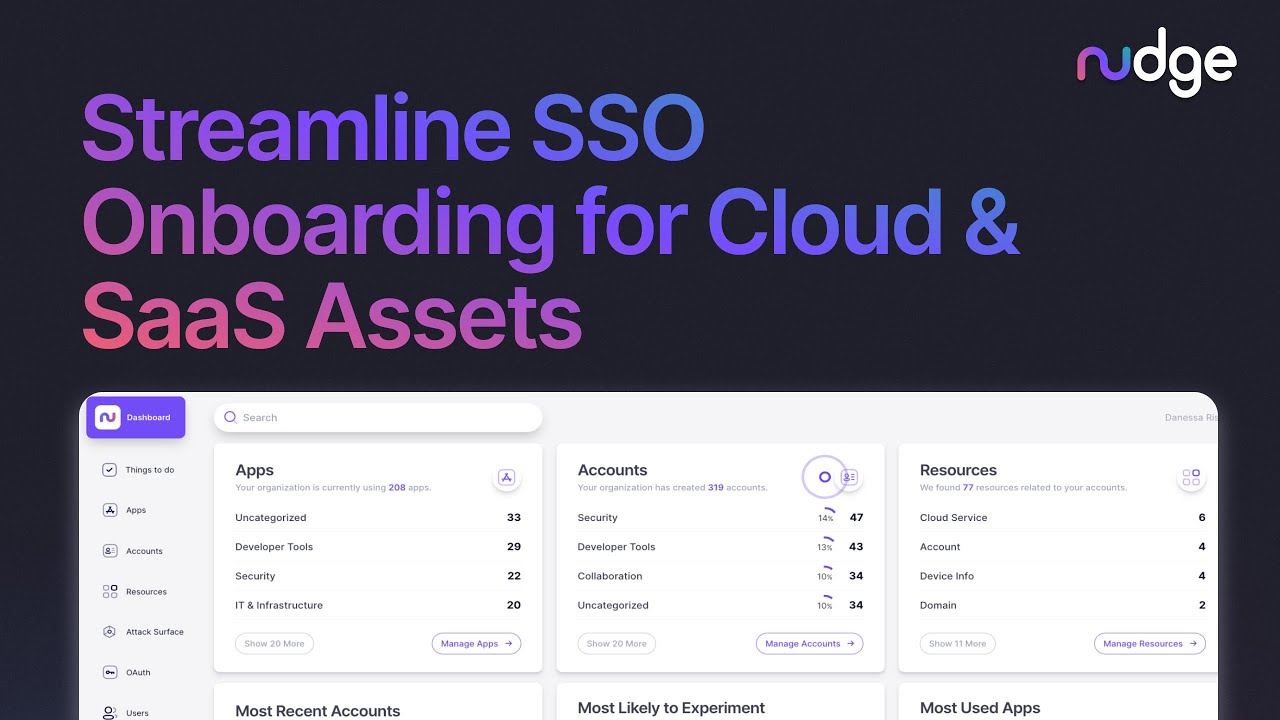Click the Resources card title
The width and height of the screenshot is (1280, 720).
coord(958,470)
